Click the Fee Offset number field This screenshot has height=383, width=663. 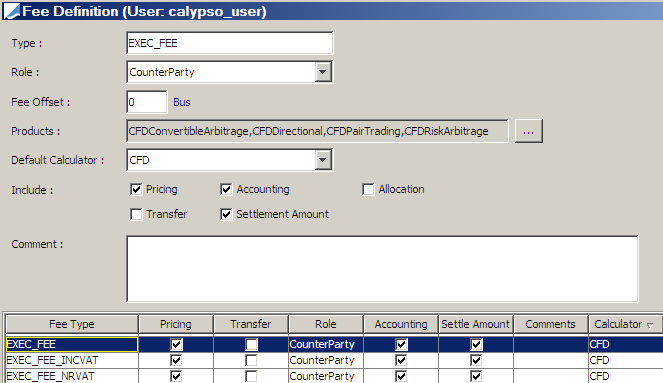[147, 102]
